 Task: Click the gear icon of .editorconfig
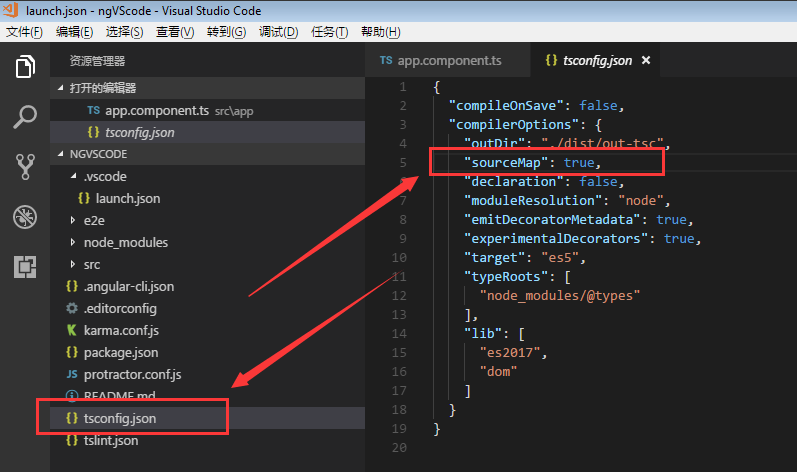pos(72,308)
